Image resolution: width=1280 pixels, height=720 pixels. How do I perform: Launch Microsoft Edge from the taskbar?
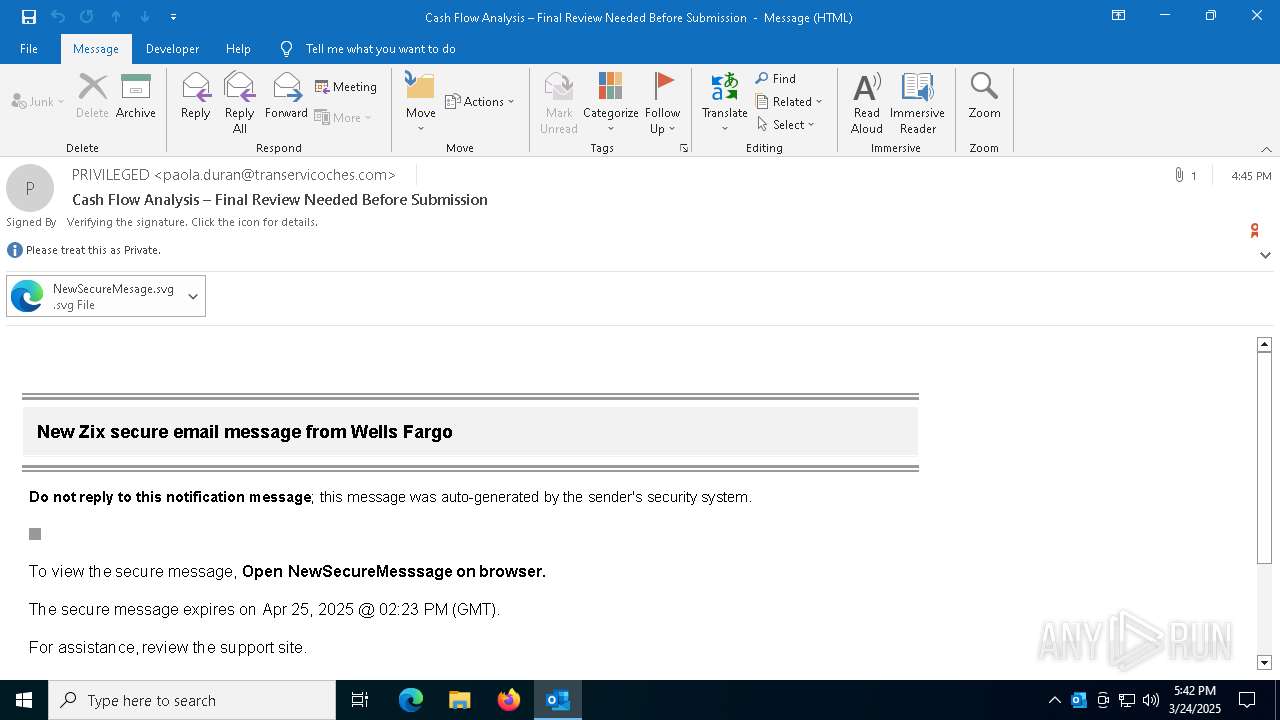411,700
